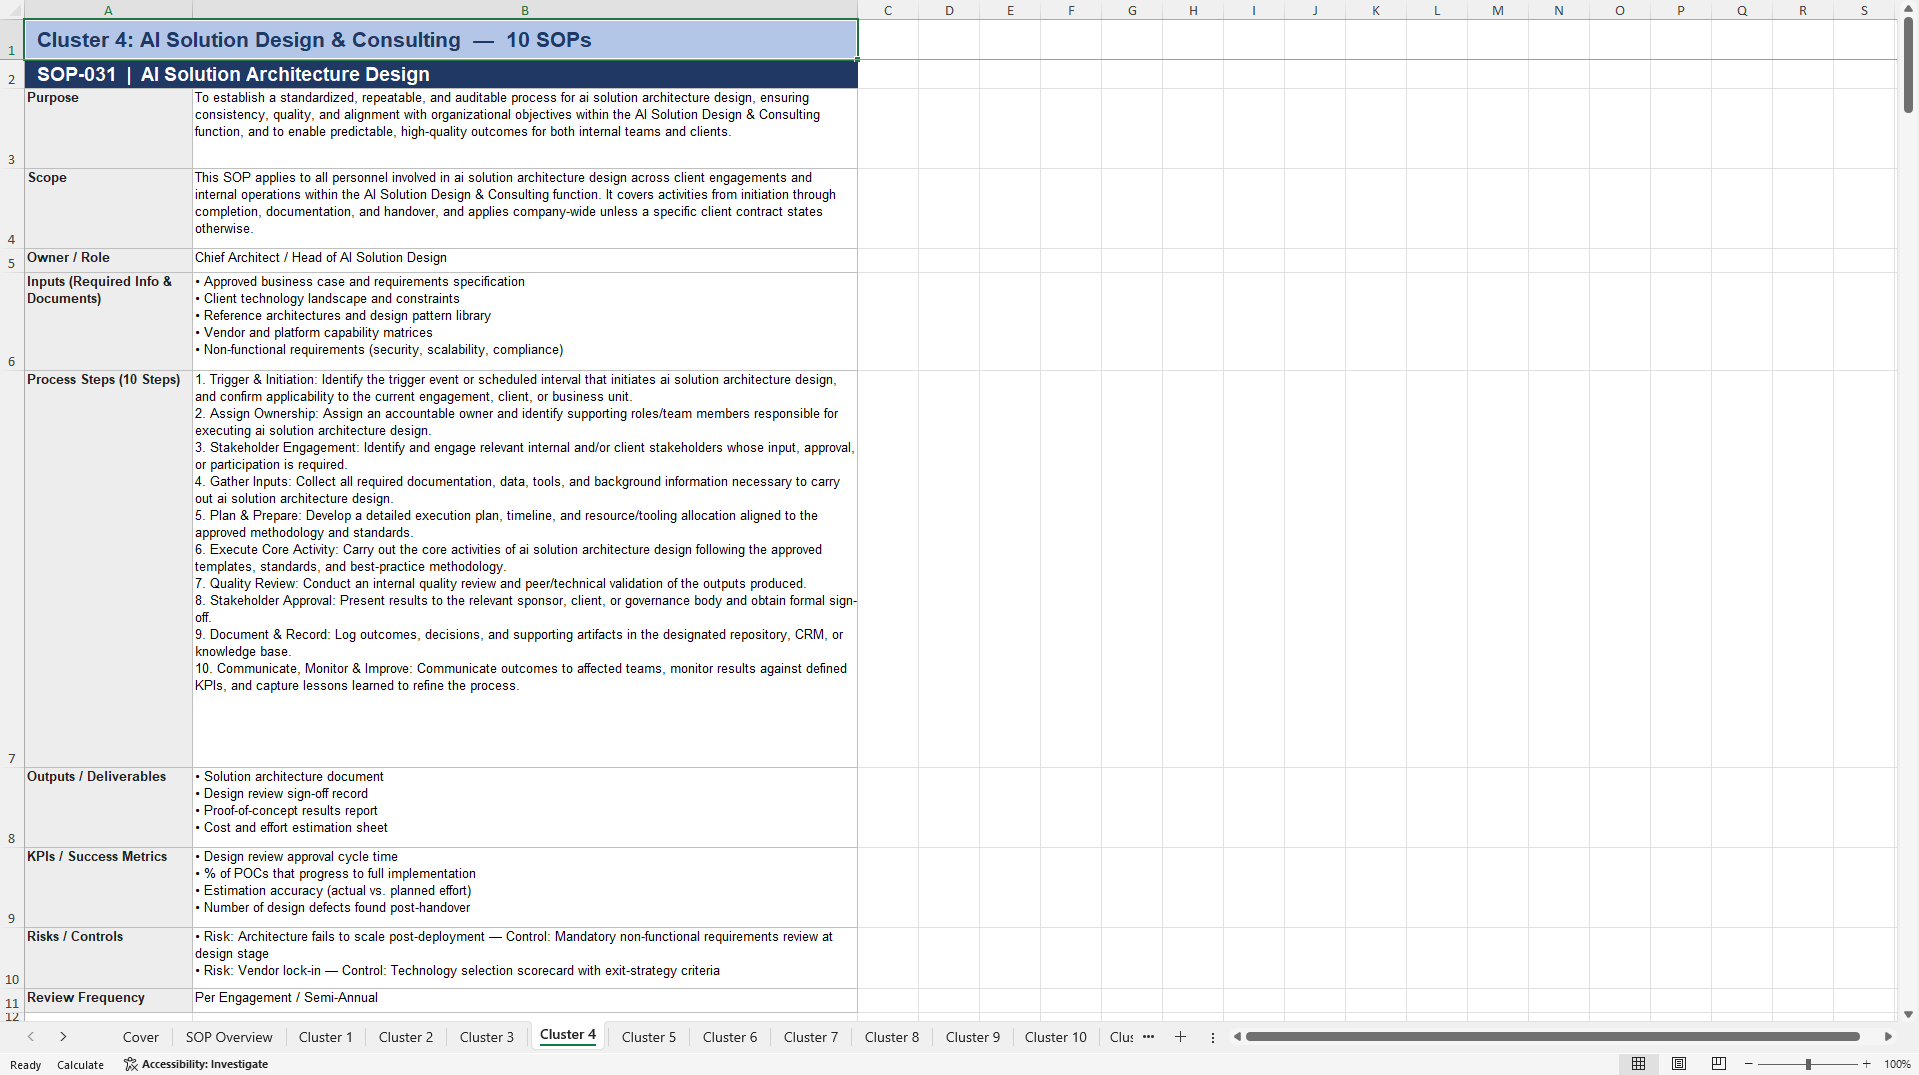
Task: Click the Select All corner triangle
Action: (x=12, y=10)
